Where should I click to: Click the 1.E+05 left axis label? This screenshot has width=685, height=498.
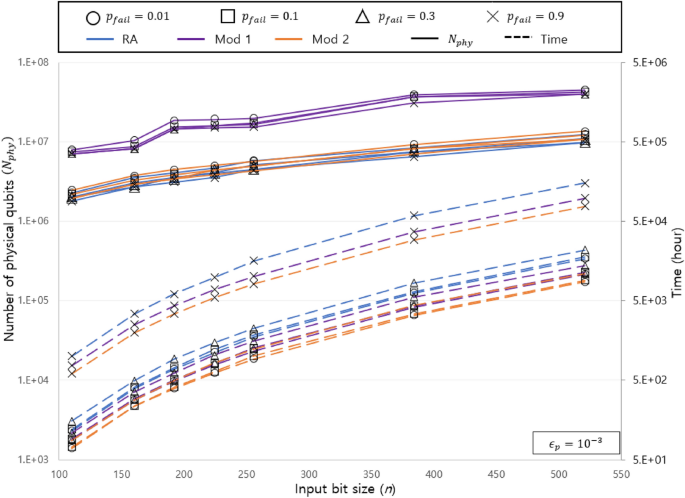click(33, 301)
